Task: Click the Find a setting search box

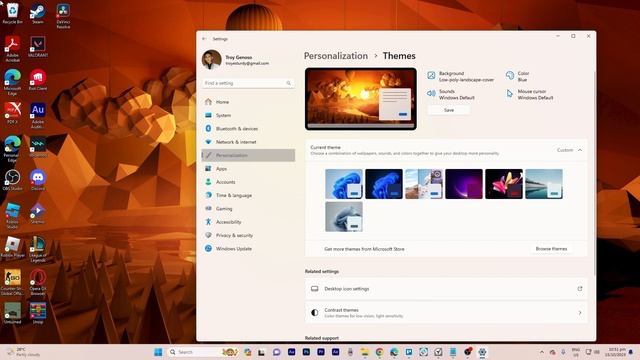Action: (x=248, y=83)
